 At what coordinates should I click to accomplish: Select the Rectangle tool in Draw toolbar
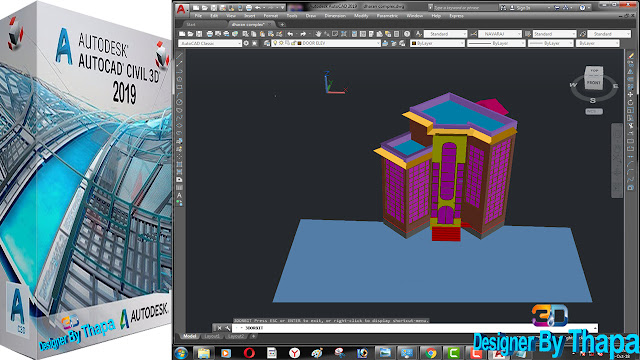[x=179, y=87]
